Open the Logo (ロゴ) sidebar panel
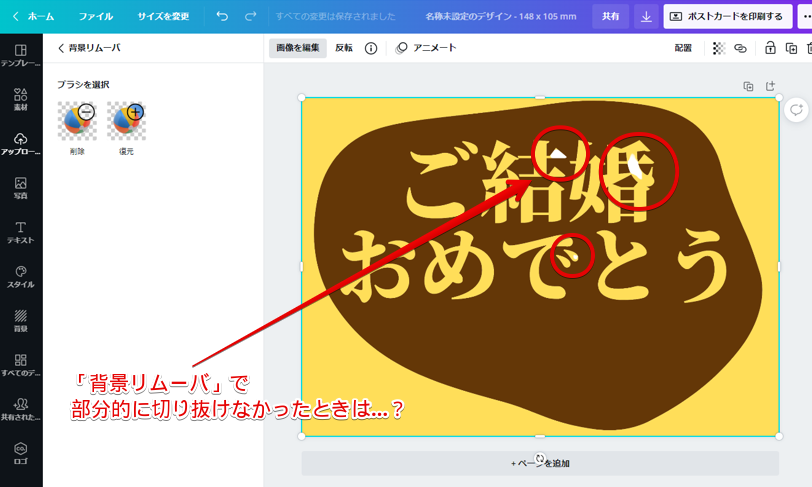Viewport: 812px width, 487px height. click(x=21, y=453)
